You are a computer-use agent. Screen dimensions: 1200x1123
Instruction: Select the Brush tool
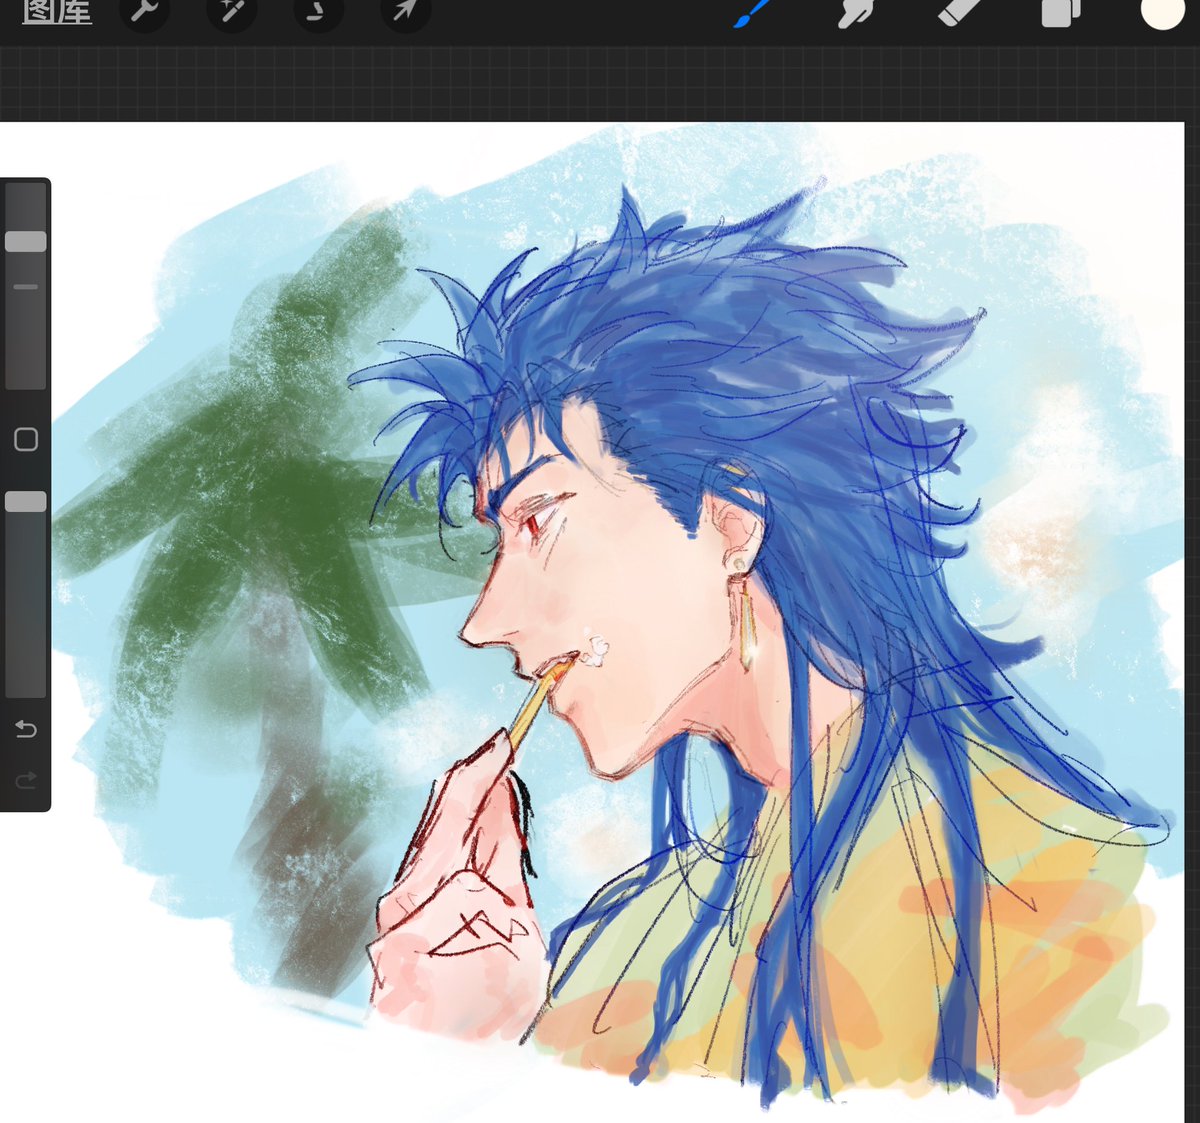pyautogui.click(x=752, y=12)
